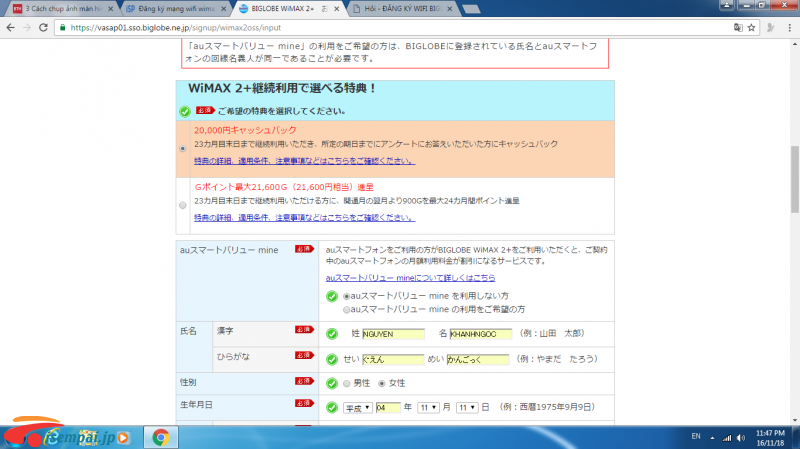
Task: Close the '3 Cách chụp ảnh màn hình' tab
Action: tap(111, 9)
